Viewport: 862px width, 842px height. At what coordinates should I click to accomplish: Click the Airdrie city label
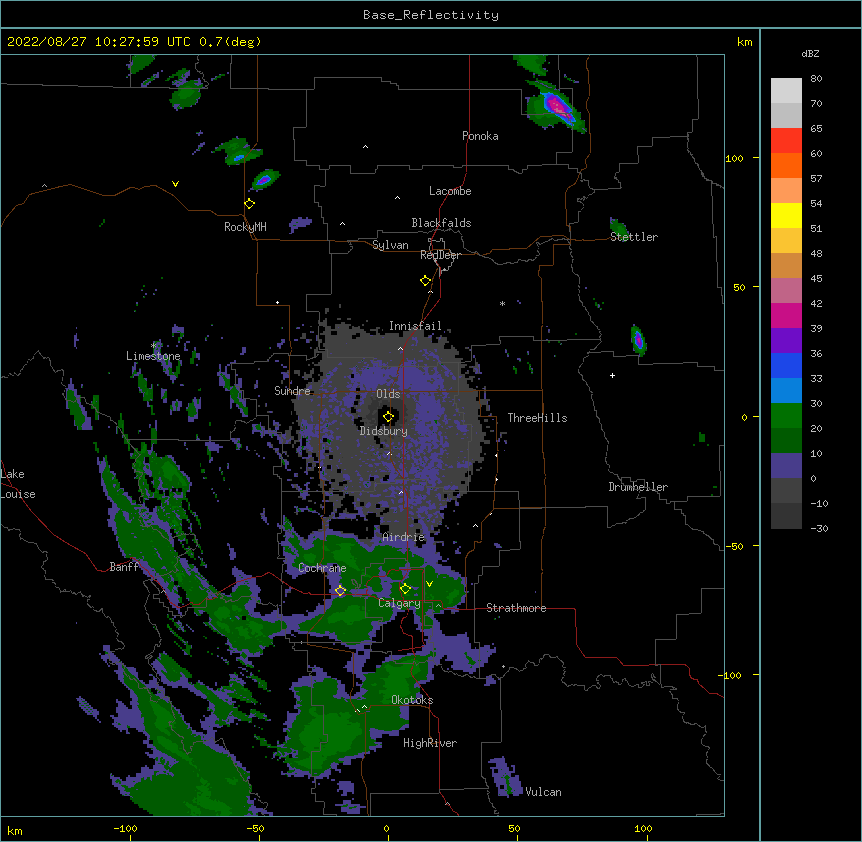pyautogui.click(x=403, y=537)
